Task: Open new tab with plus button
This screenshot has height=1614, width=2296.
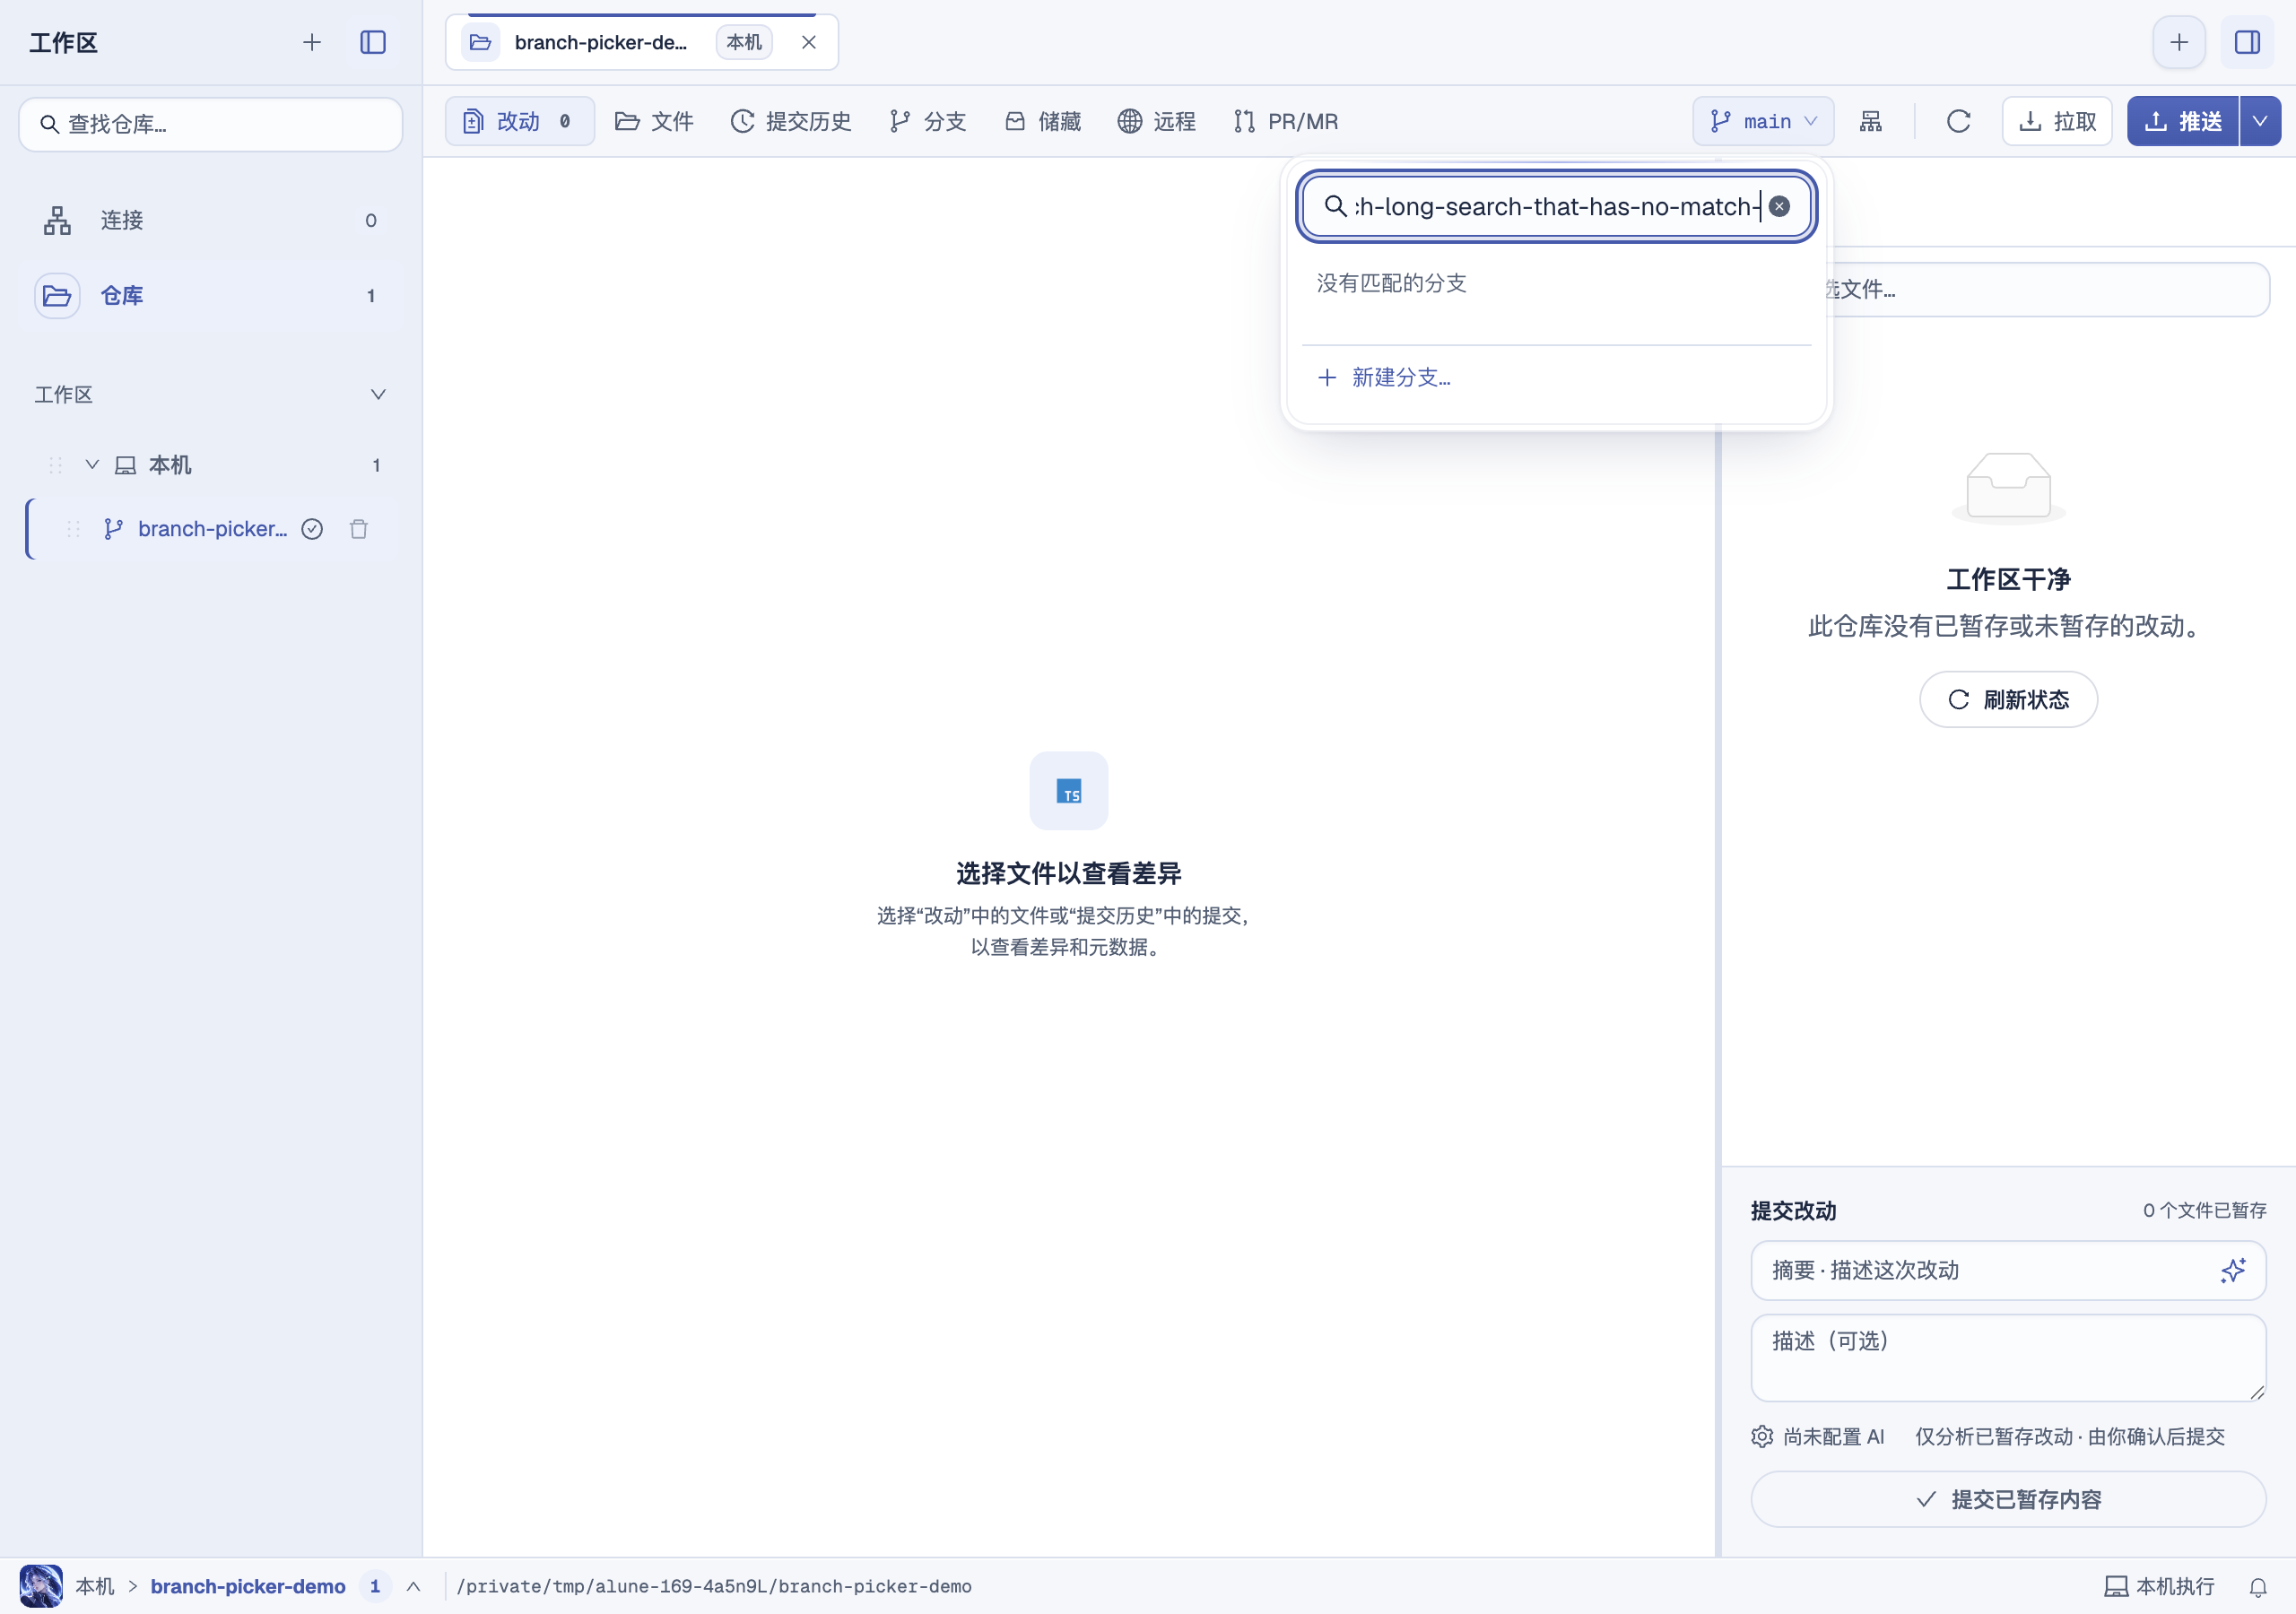Action: pos(2179,42)
